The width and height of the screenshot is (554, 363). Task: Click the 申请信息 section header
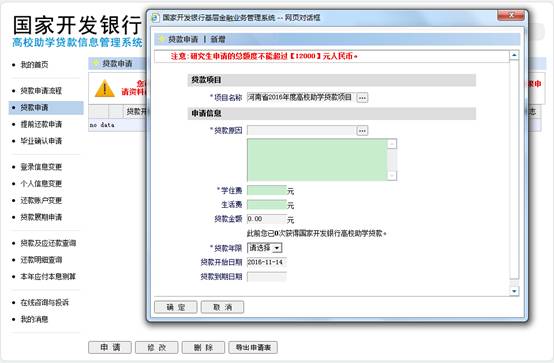click(x=331, y=113)
